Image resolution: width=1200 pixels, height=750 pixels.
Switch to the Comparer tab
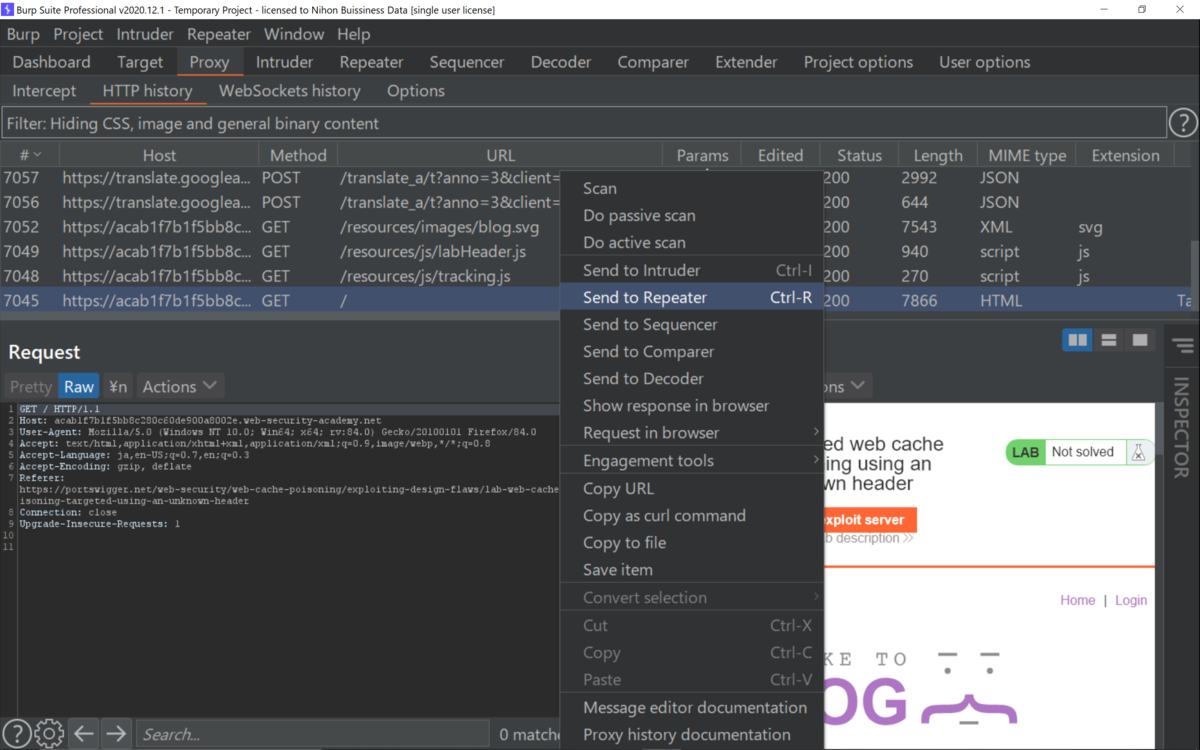653,62
